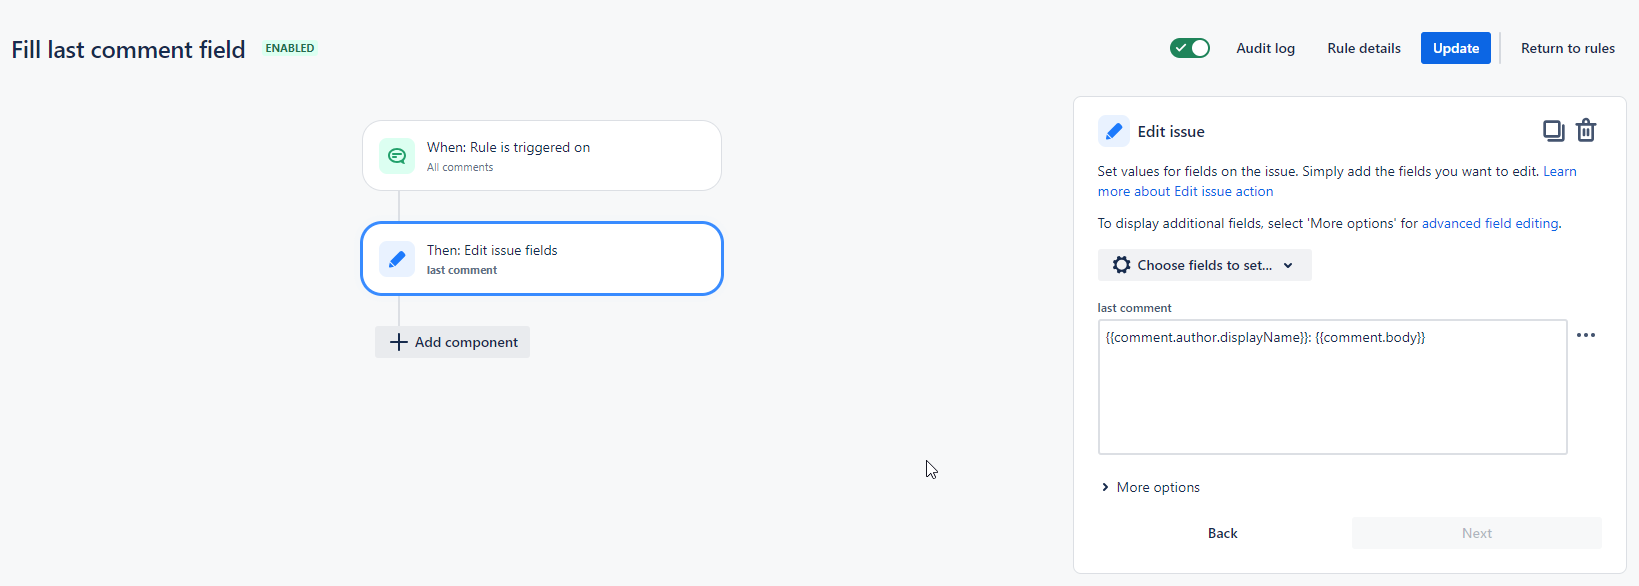Click the pencil icon on Then: Edit issue fields
Screen dimensions: 1639x586
click(397, 259)
